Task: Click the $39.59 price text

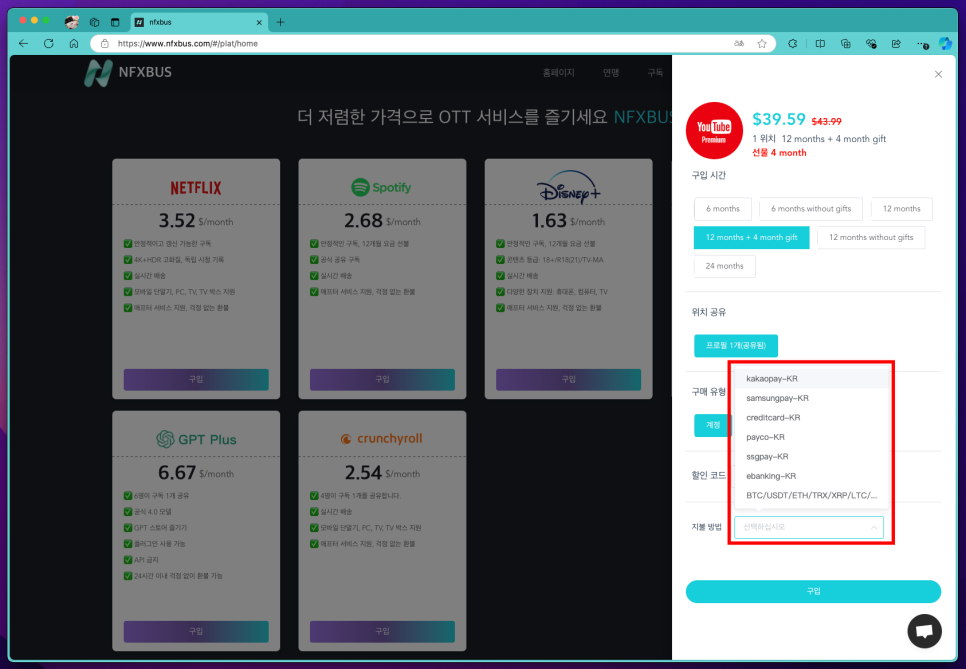Action: pos(779,119)
